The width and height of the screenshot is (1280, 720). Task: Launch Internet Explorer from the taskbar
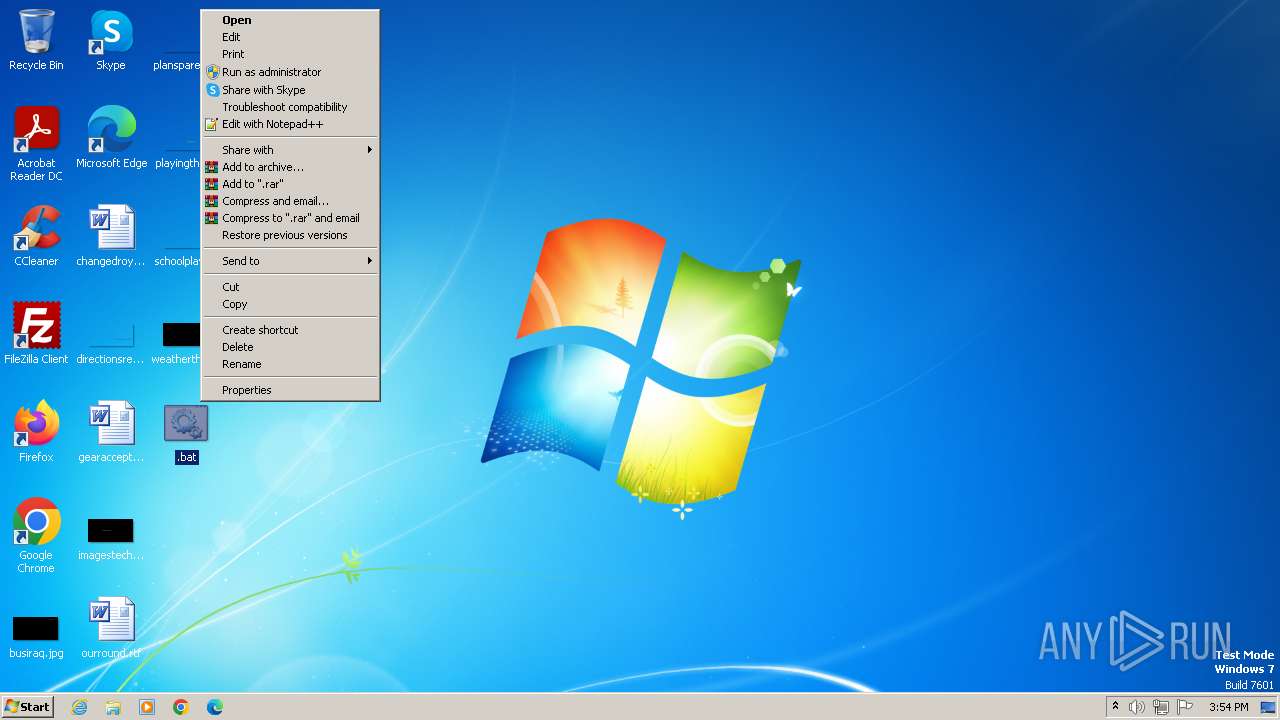point(80,707)
